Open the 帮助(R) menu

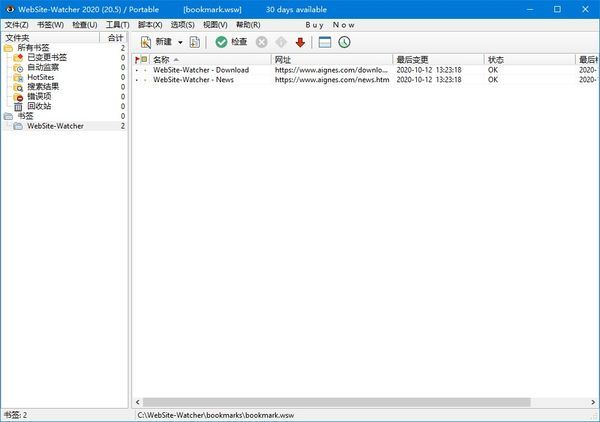(248, 25)
